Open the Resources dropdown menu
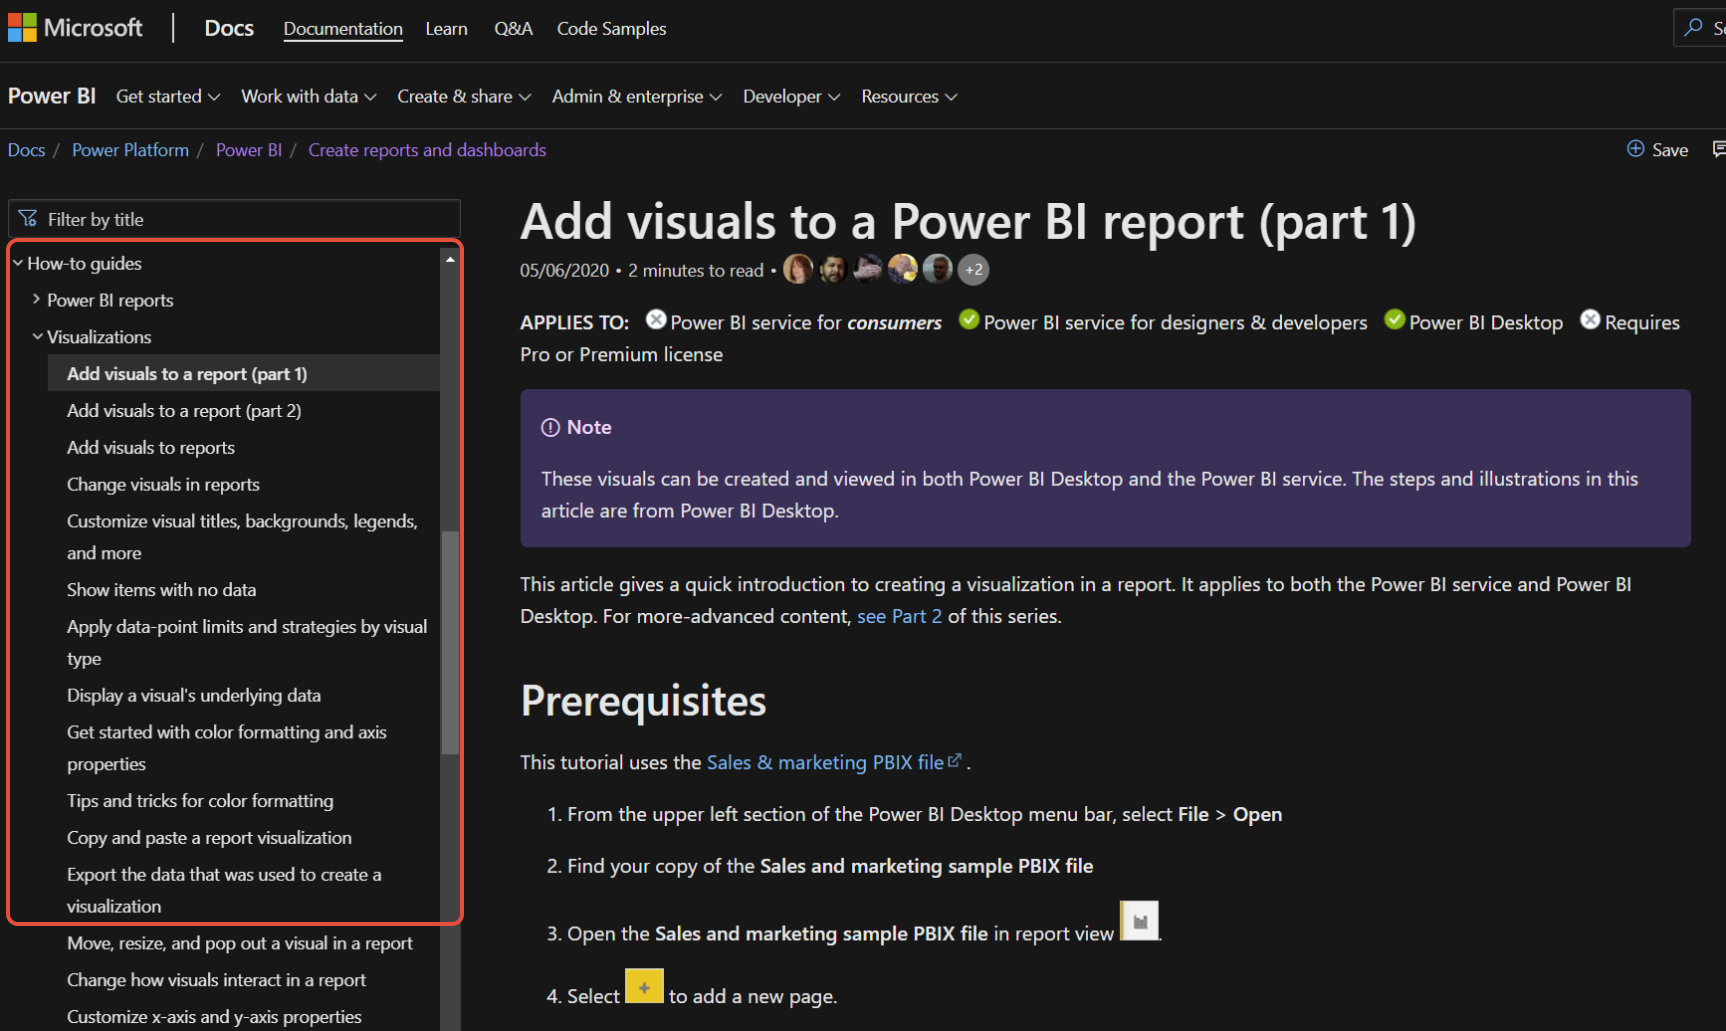 910,96
